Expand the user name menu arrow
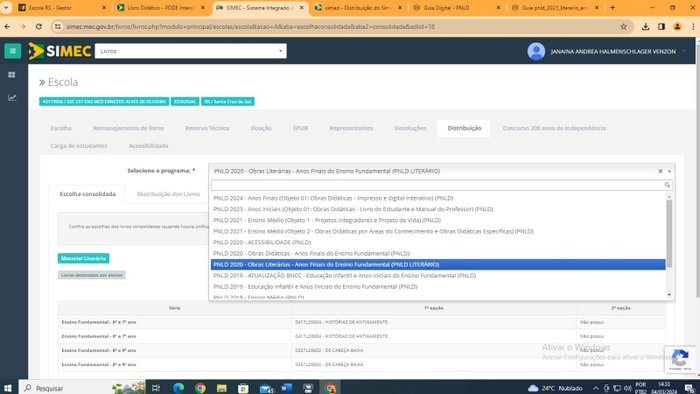Viewport: 700px width, 394px height. click(683, 51)
